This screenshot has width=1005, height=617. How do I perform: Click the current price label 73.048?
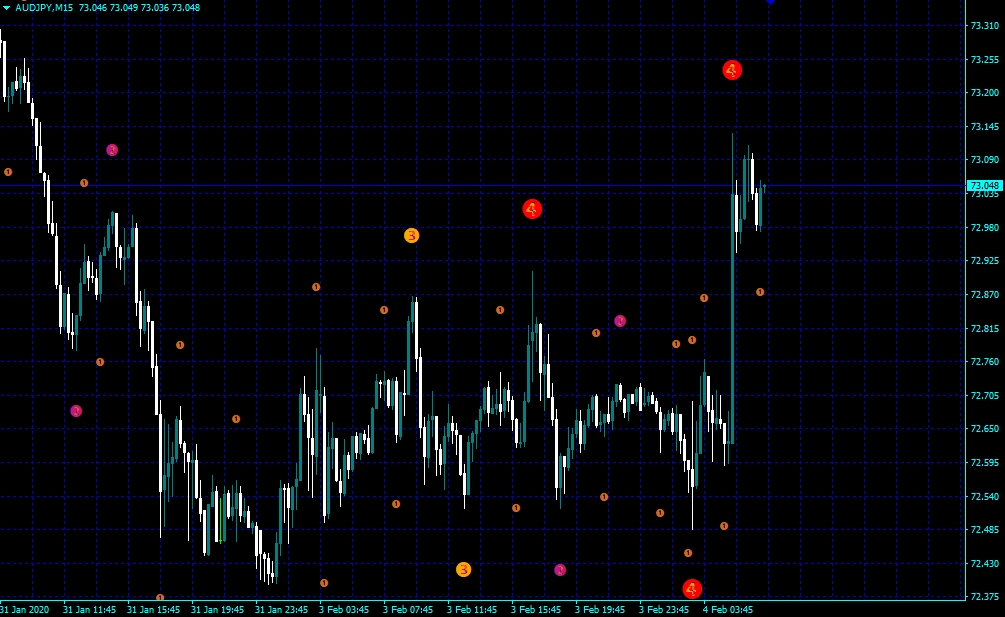pos(984,186)
